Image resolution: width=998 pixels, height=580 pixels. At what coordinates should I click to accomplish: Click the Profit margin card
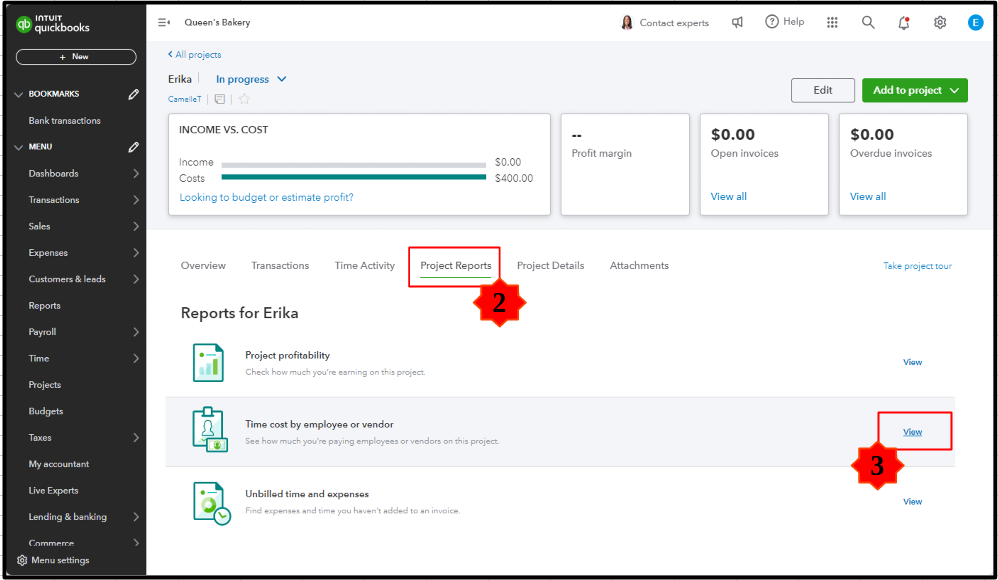[625, 164]
